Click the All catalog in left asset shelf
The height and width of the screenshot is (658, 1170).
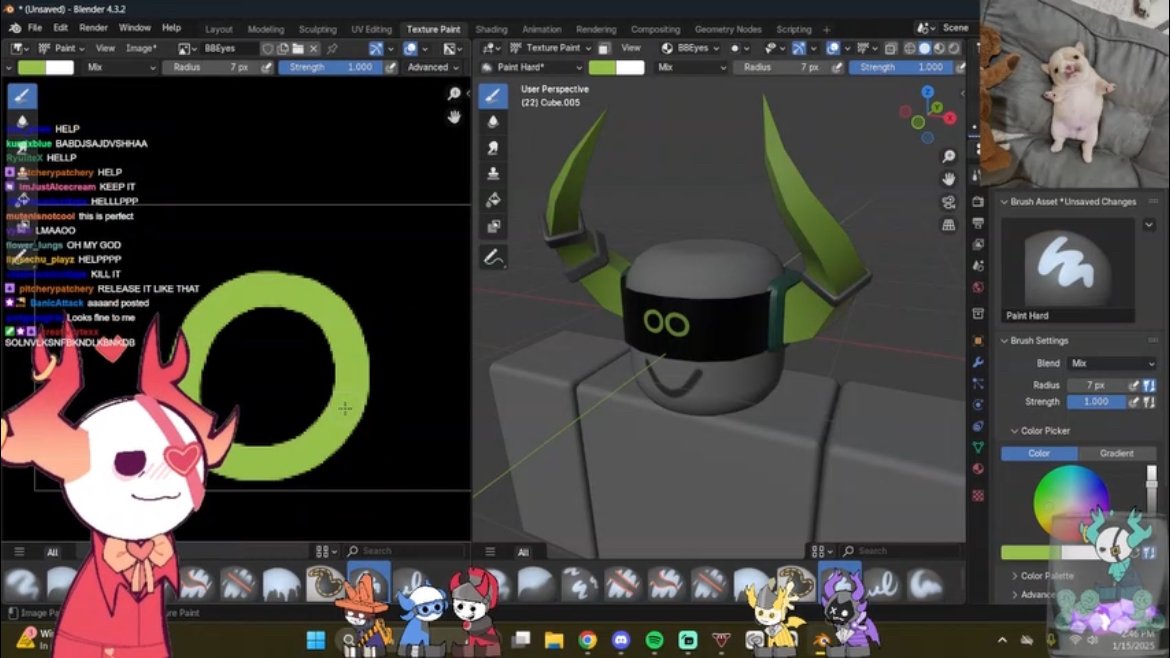(x=52, y=552)
